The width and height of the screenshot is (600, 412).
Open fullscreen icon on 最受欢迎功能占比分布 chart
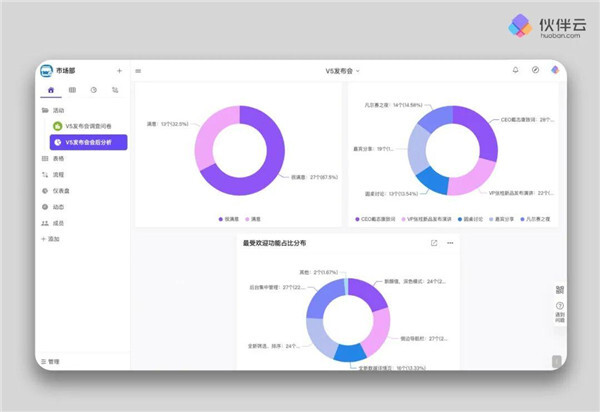(433, 243)
